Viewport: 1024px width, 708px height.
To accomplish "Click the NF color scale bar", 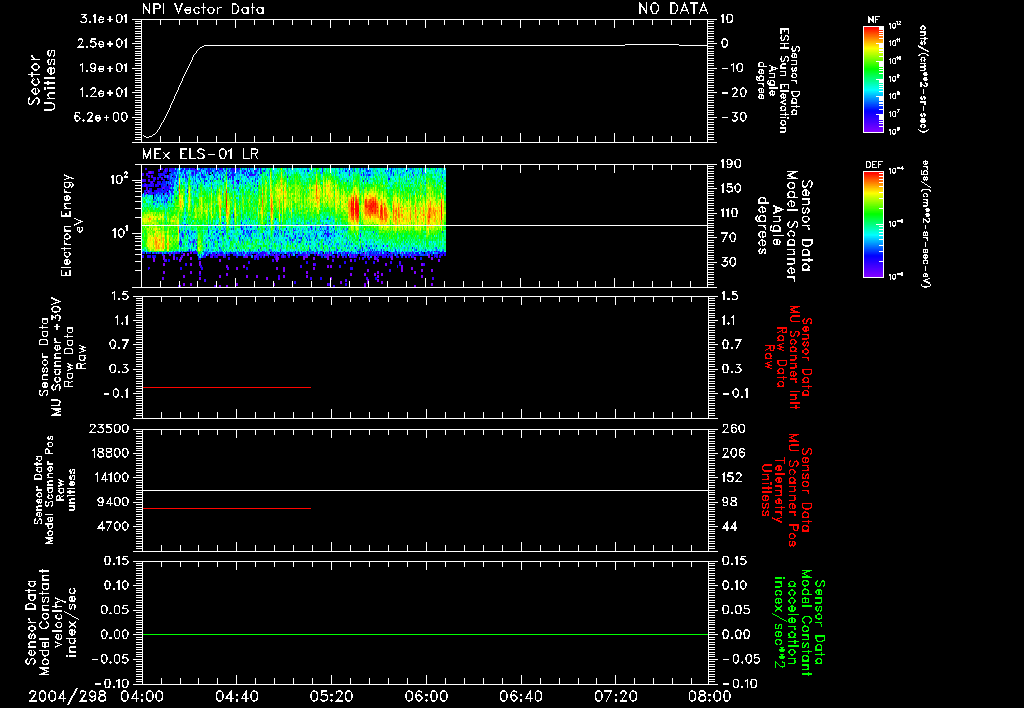I will coord(873,79).
